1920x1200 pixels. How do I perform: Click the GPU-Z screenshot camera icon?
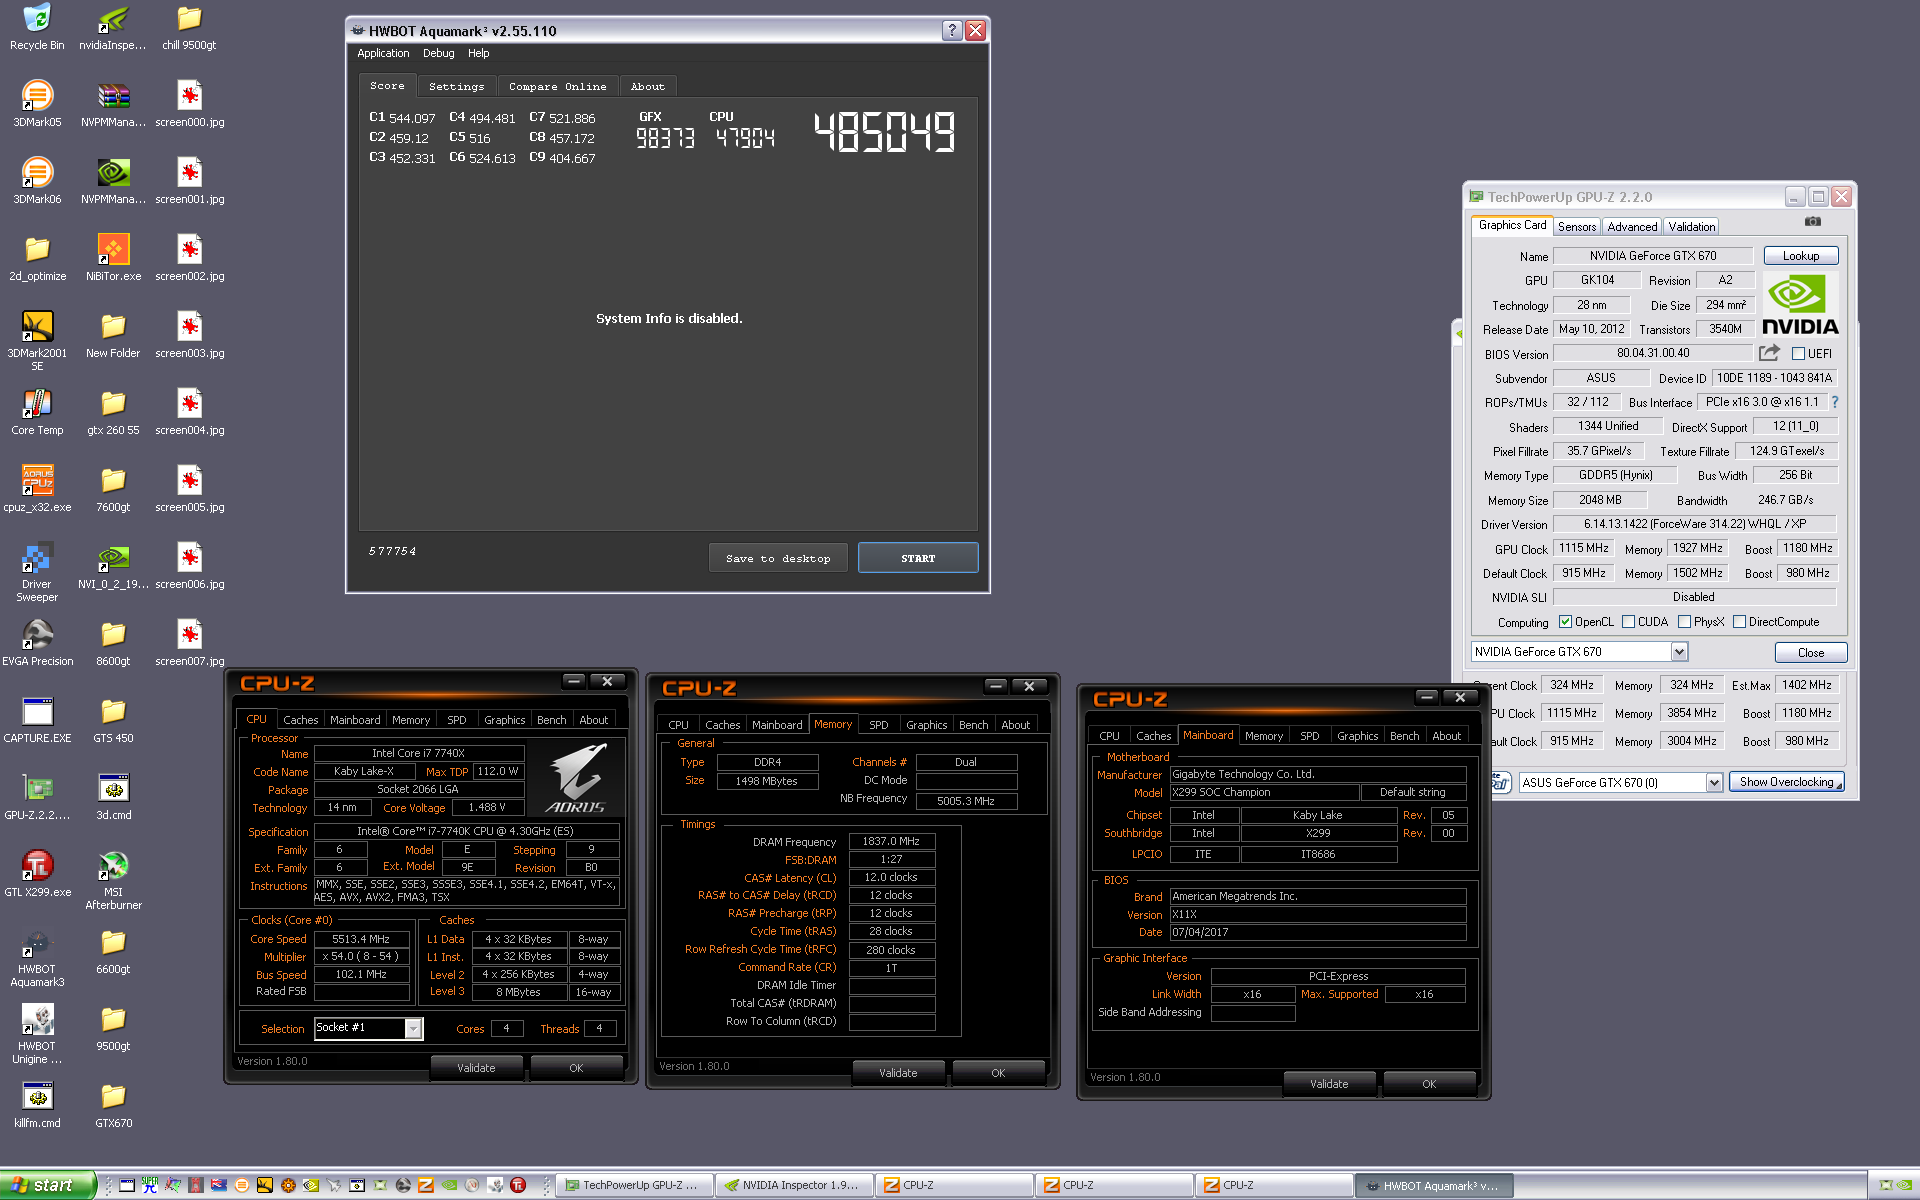1812,221
